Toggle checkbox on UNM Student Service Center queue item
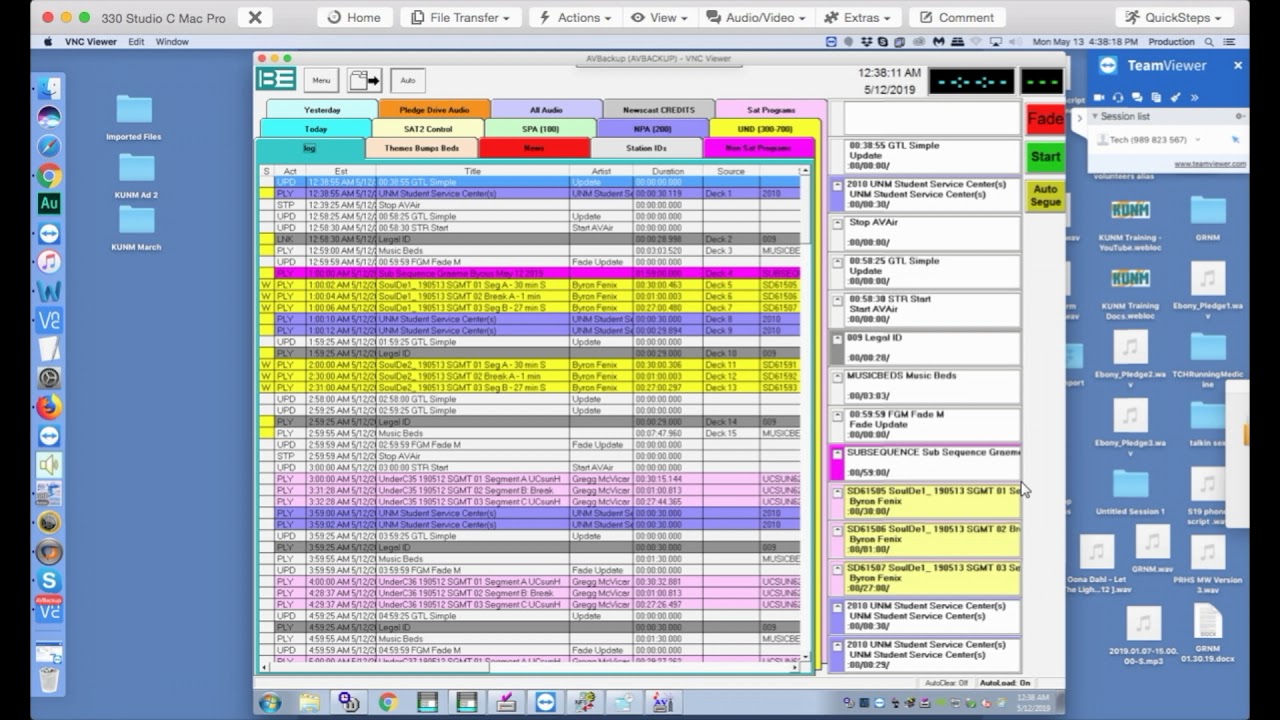The height and width of the screenshot is (720, 1280). point(838,185)
